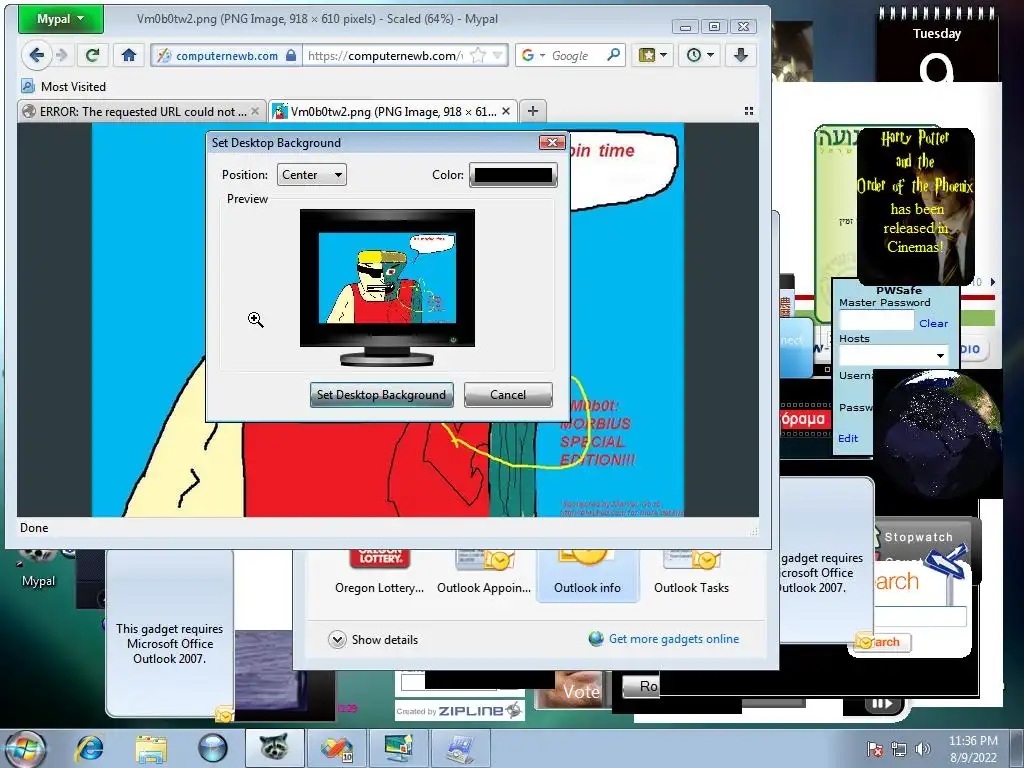Click the Master Password input field

(876, 320)
